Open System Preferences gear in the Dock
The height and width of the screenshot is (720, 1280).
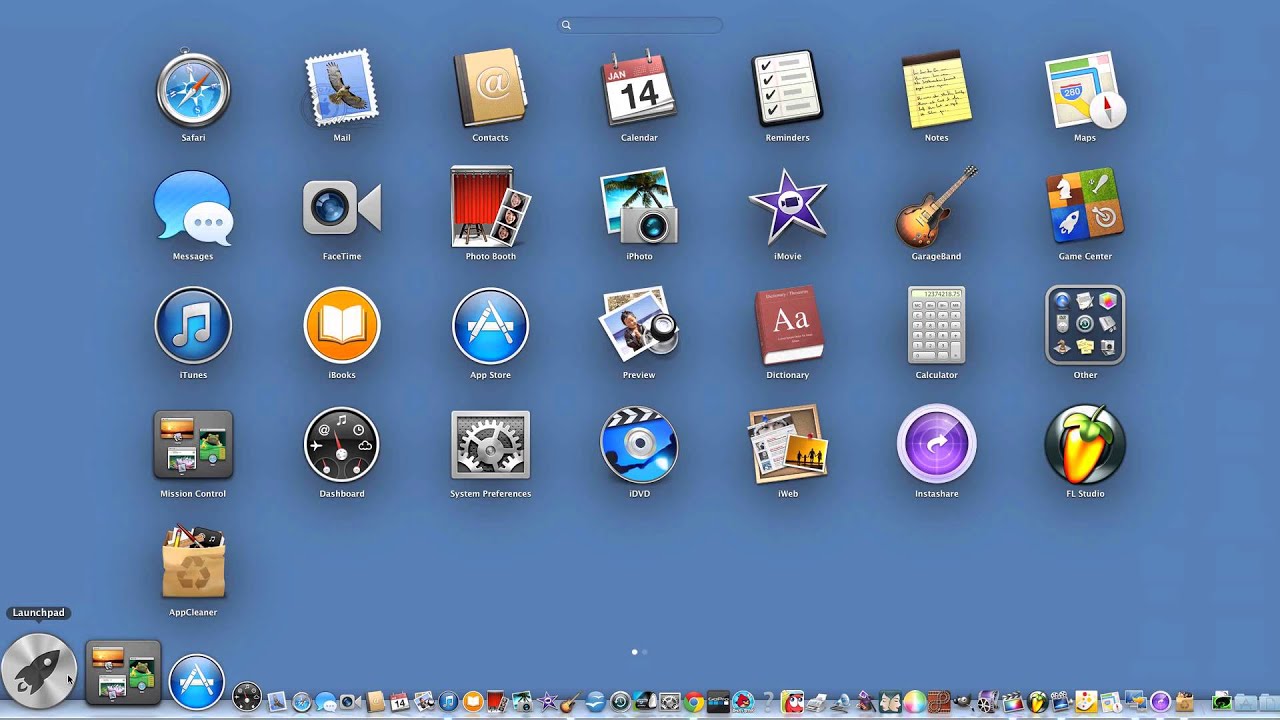pos(669,702)
